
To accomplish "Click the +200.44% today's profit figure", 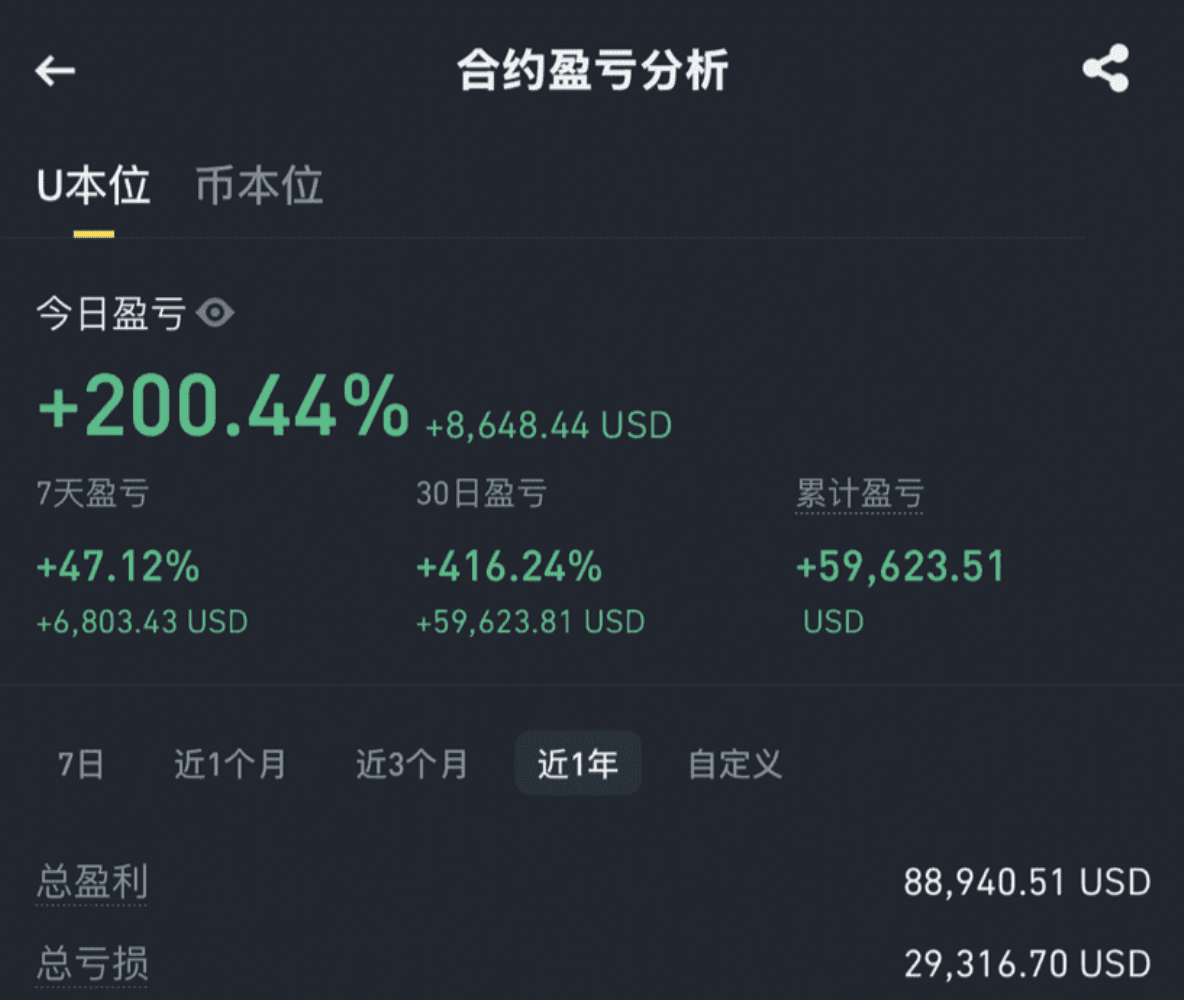I will pyautogui.click(x=224, y=406).
